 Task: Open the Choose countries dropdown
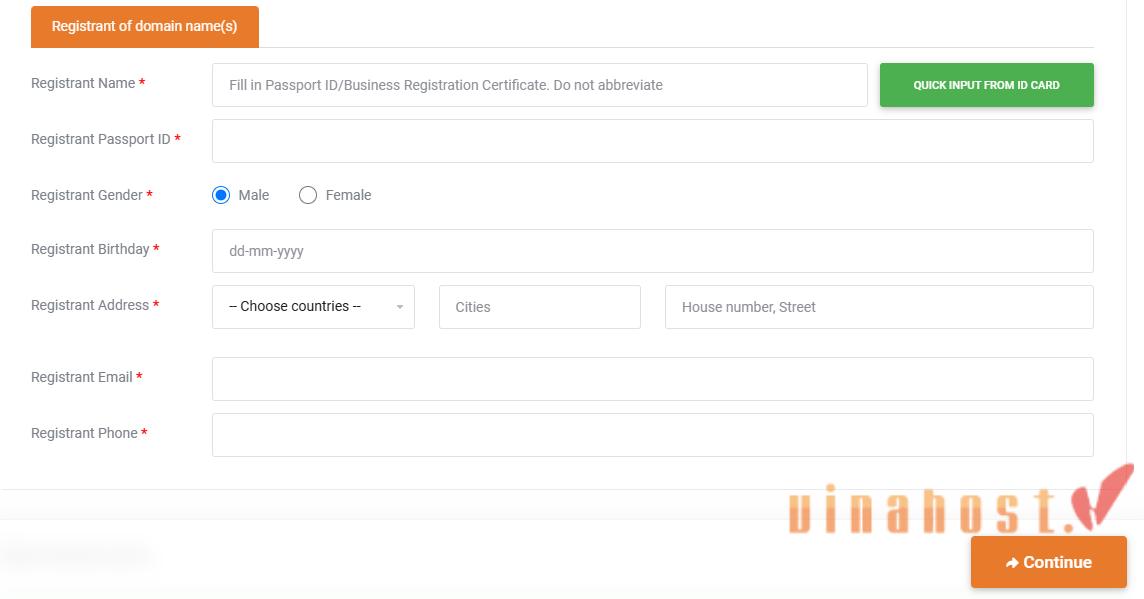tap(313, 307)
